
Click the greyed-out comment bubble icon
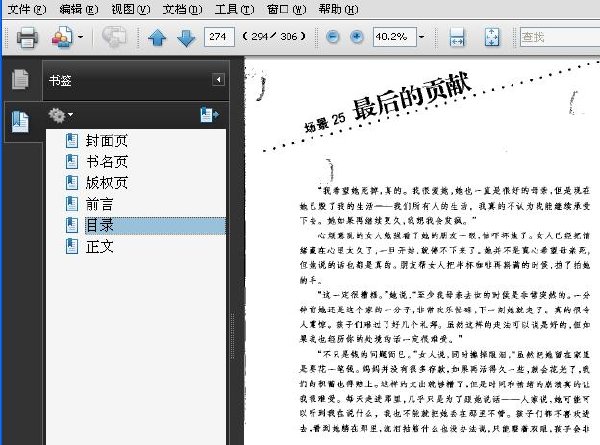pyautogui.click(x=114, y=37)
